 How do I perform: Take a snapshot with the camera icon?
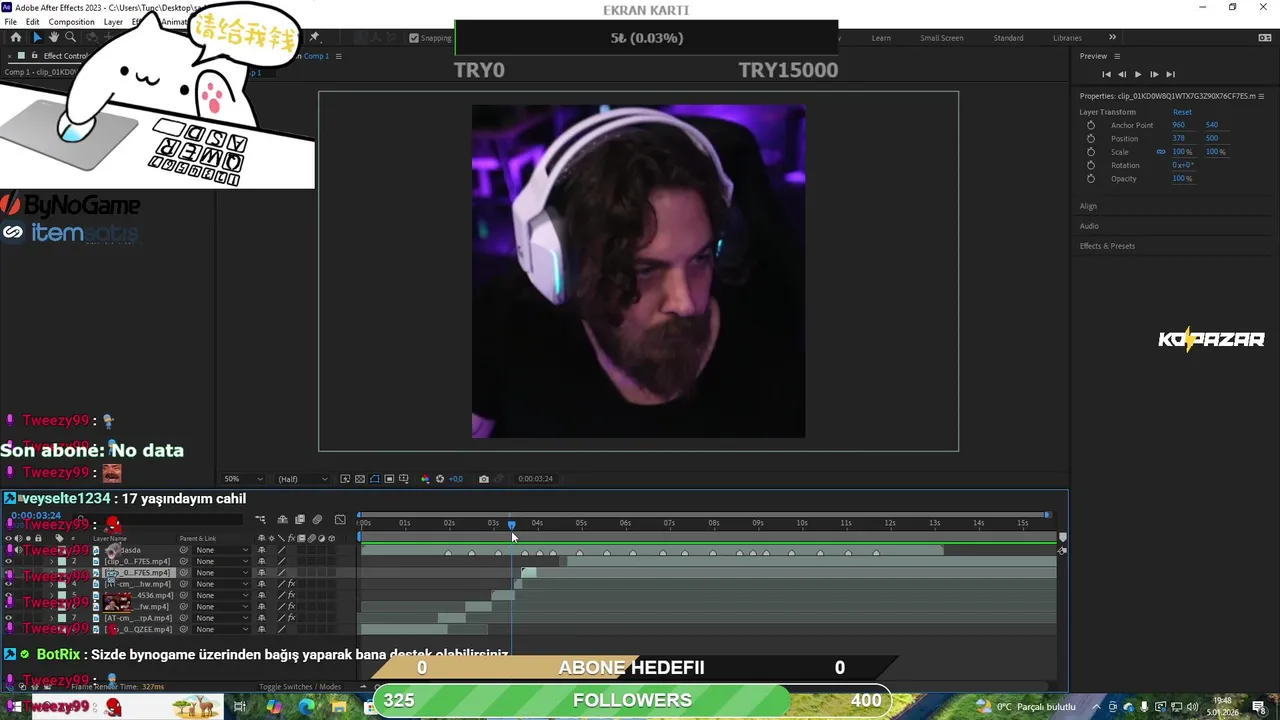click(x=484, y=479)
